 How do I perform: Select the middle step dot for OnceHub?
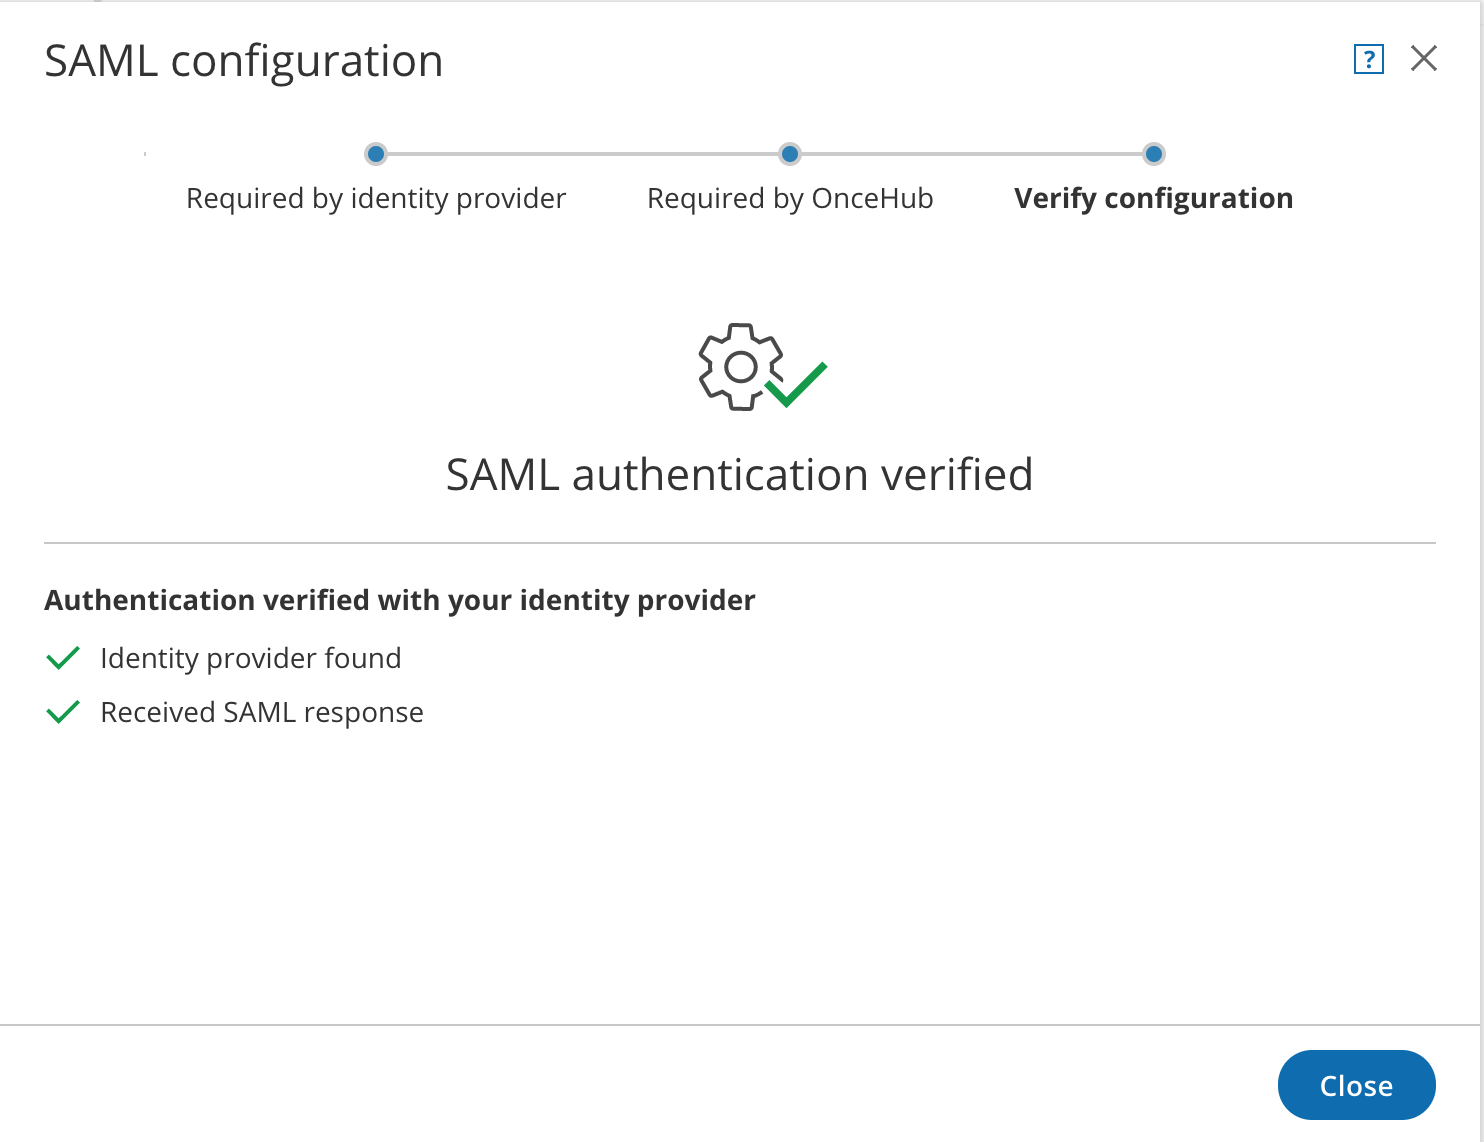point(790,154)
